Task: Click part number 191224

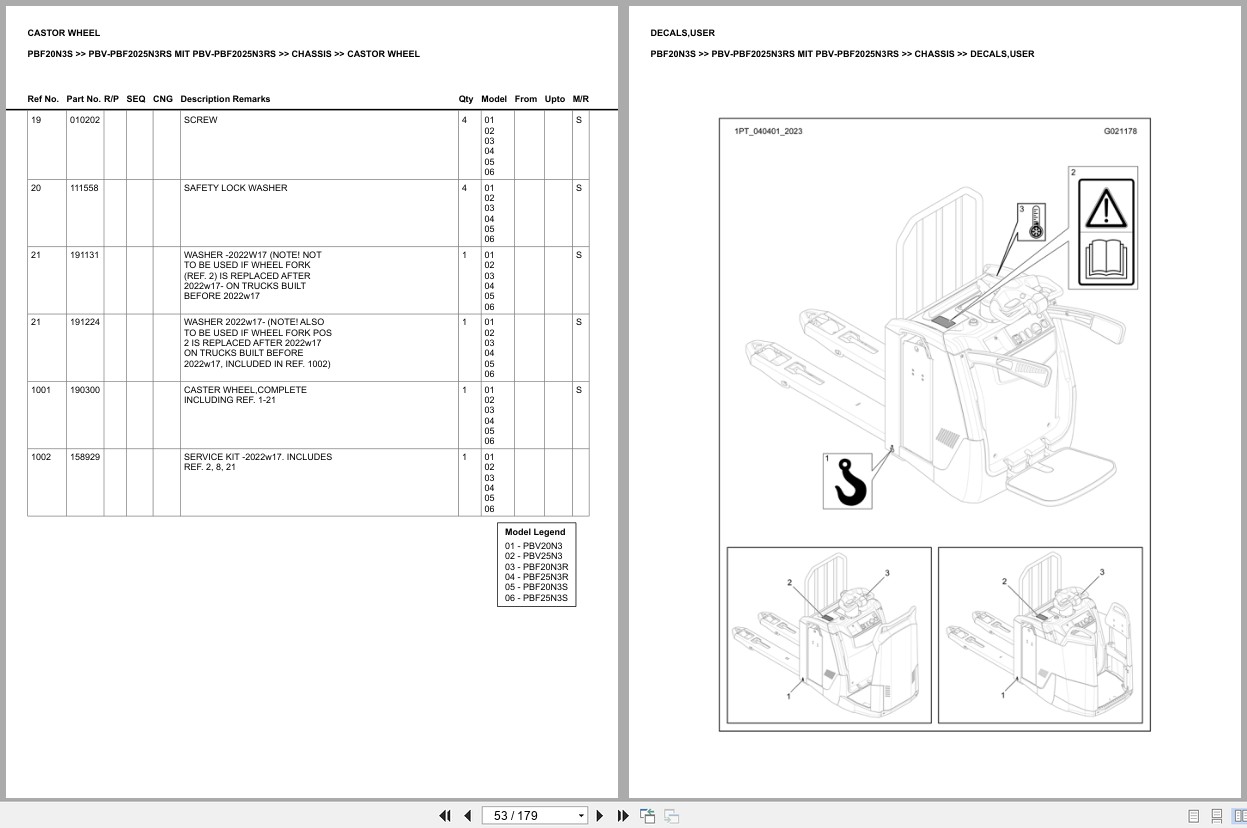Action: pos(85,322)
